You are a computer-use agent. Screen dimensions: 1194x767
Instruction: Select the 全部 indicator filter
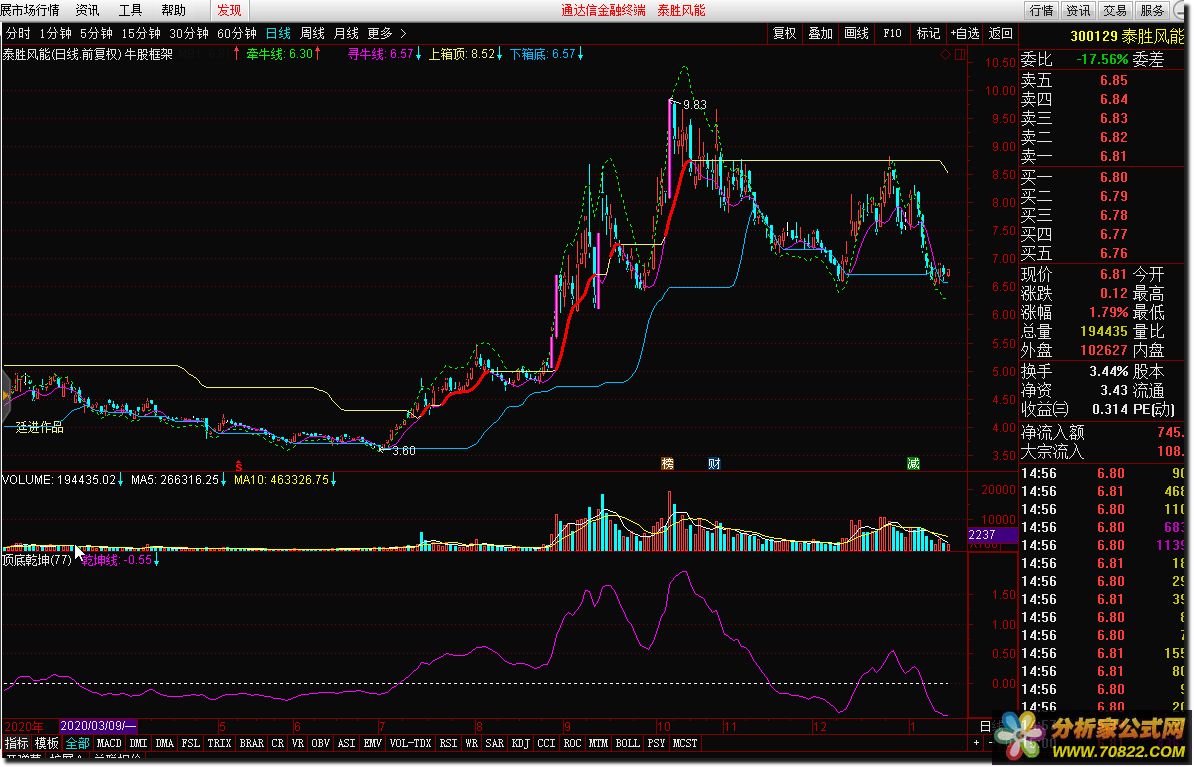pos(77,743)
